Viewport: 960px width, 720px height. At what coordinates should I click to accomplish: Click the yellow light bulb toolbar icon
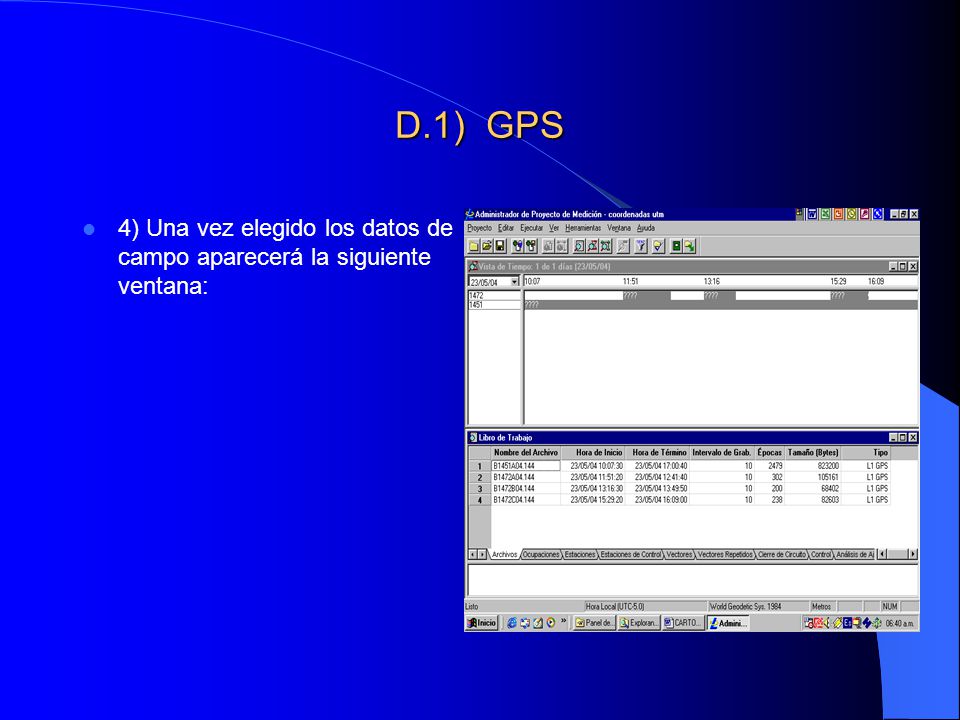pos(658,246)
